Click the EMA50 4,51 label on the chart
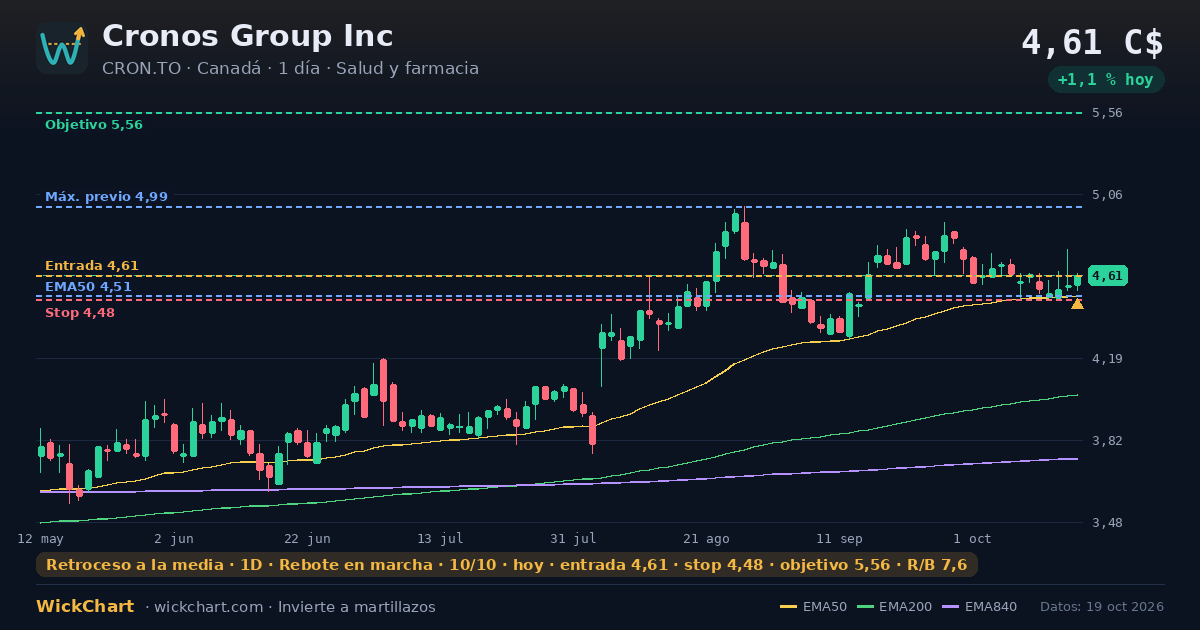The image size is (1200, 630). 88,287
